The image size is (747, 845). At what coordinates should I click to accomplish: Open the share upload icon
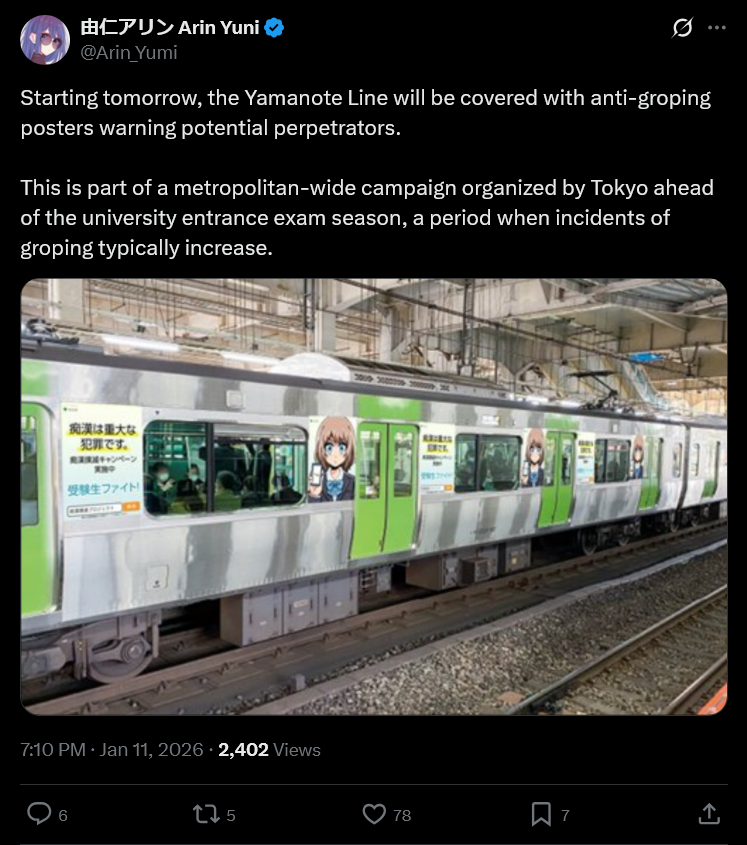[709, 814]
